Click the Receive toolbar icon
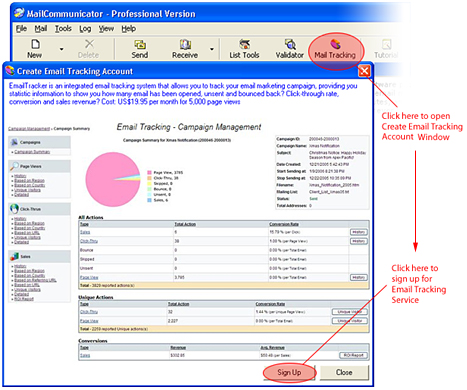467x390 pixels. [185, 44]
